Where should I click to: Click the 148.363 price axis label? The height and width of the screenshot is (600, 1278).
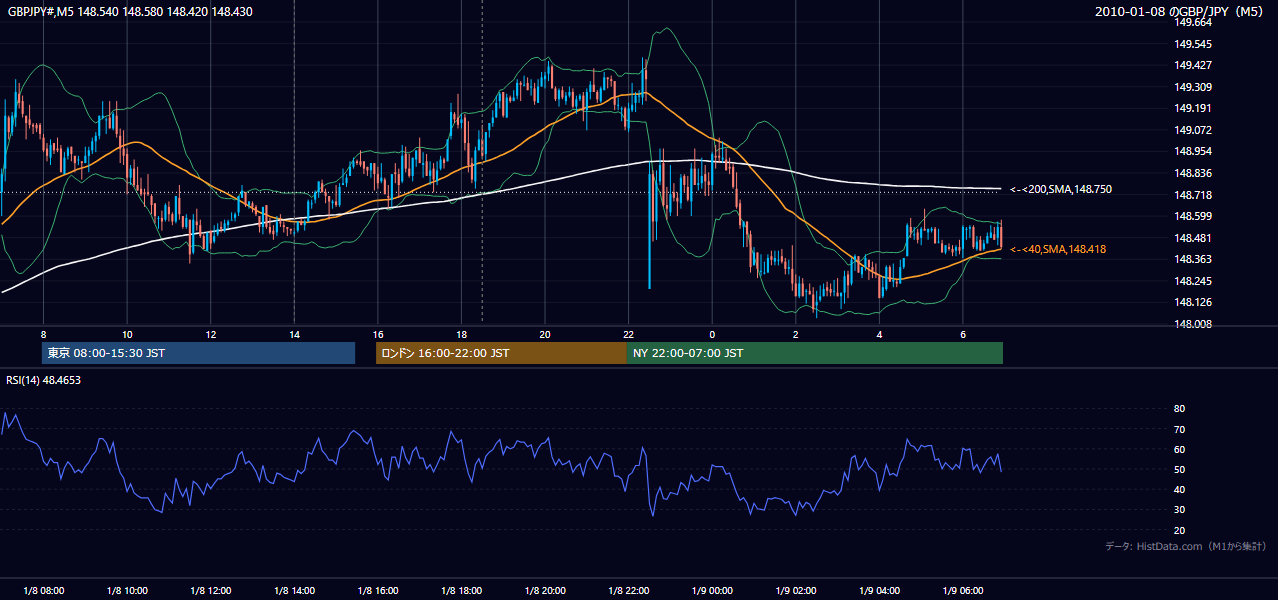pyautogui.click(x=1193, y=260)
